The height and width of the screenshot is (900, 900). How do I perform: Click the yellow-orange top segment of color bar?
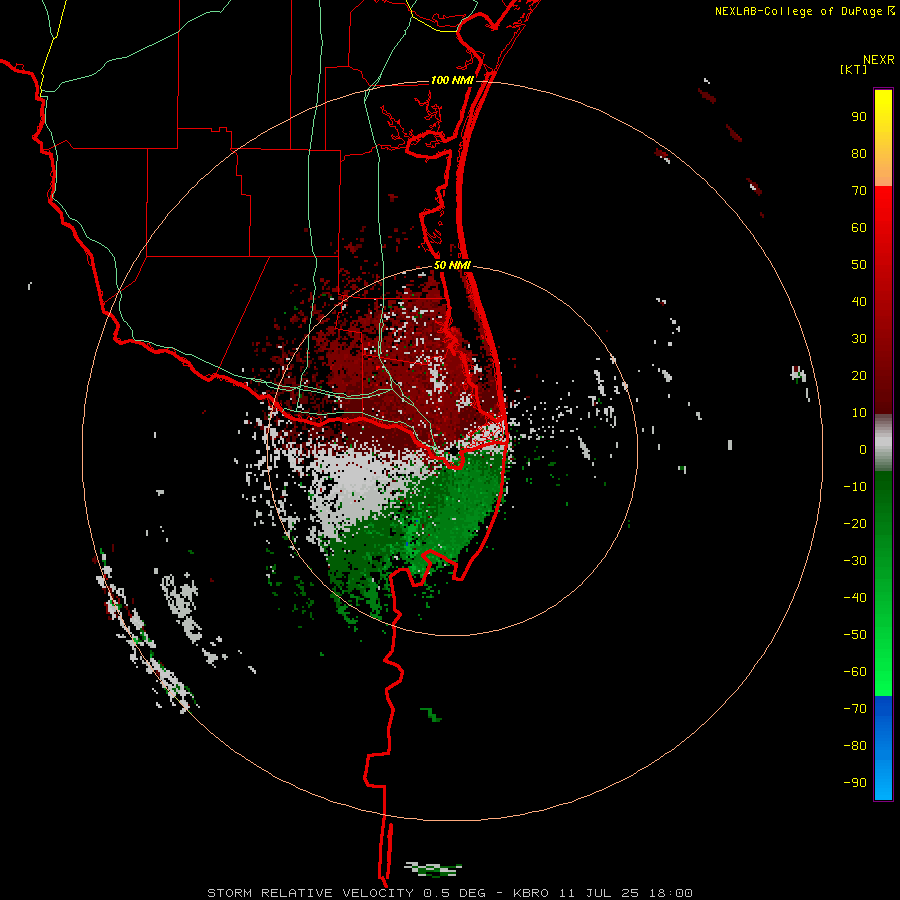point(883,138)
